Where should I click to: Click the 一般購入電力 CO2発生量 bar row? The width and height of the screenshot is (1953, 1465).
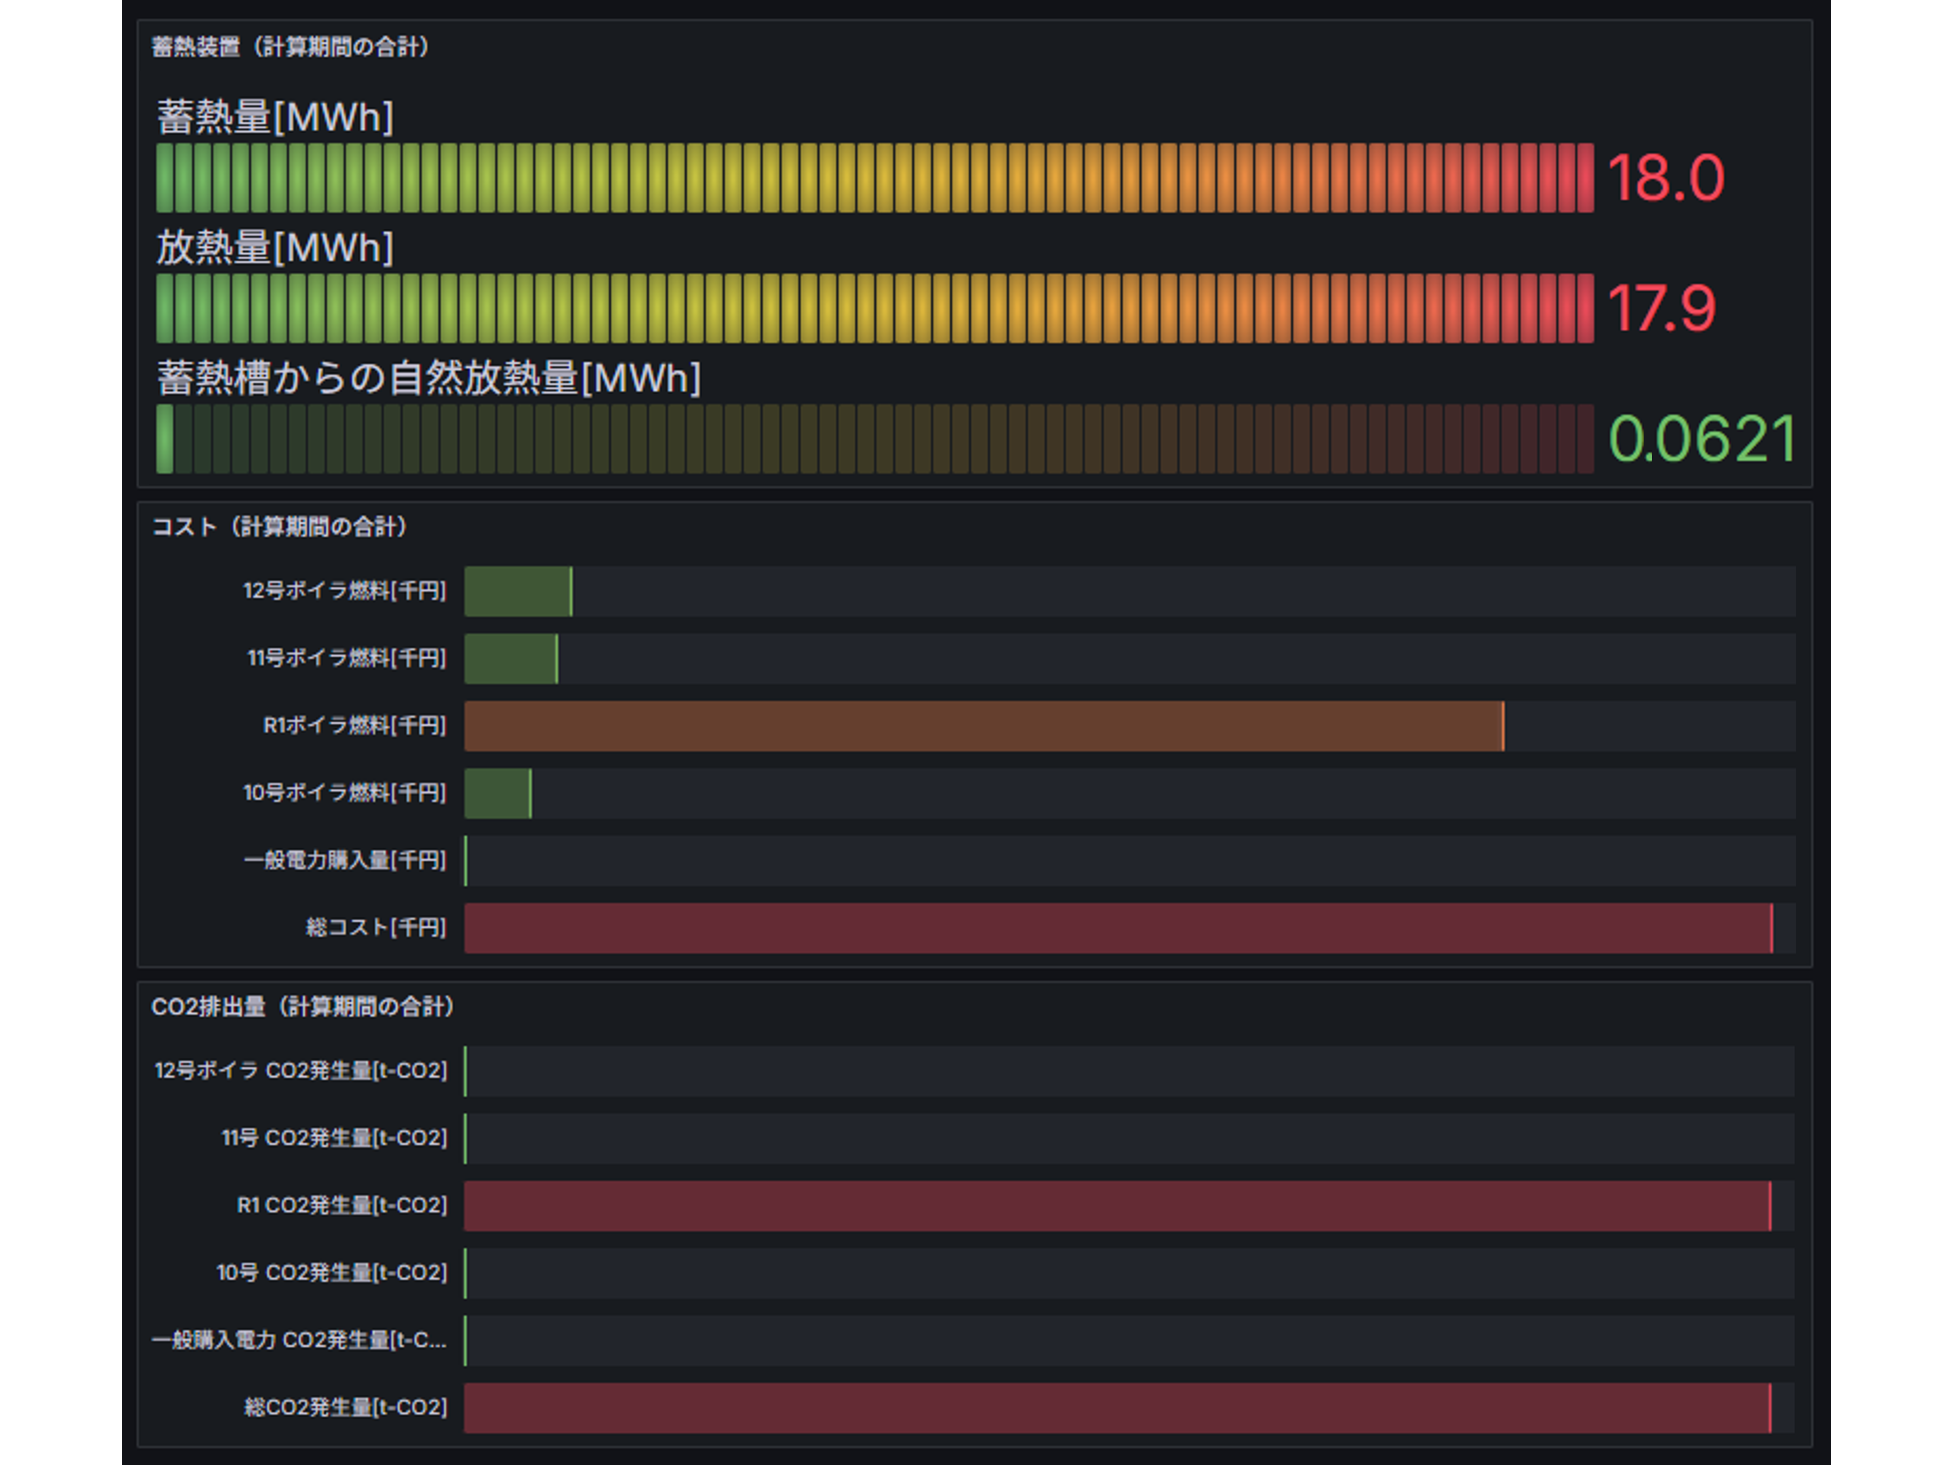[1130, 1340]
